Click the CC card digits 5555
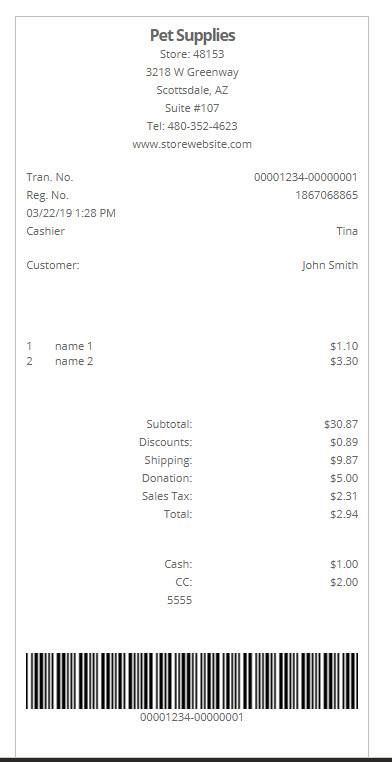Viewport: 392px width, 762px height. (x=180, y=600)
